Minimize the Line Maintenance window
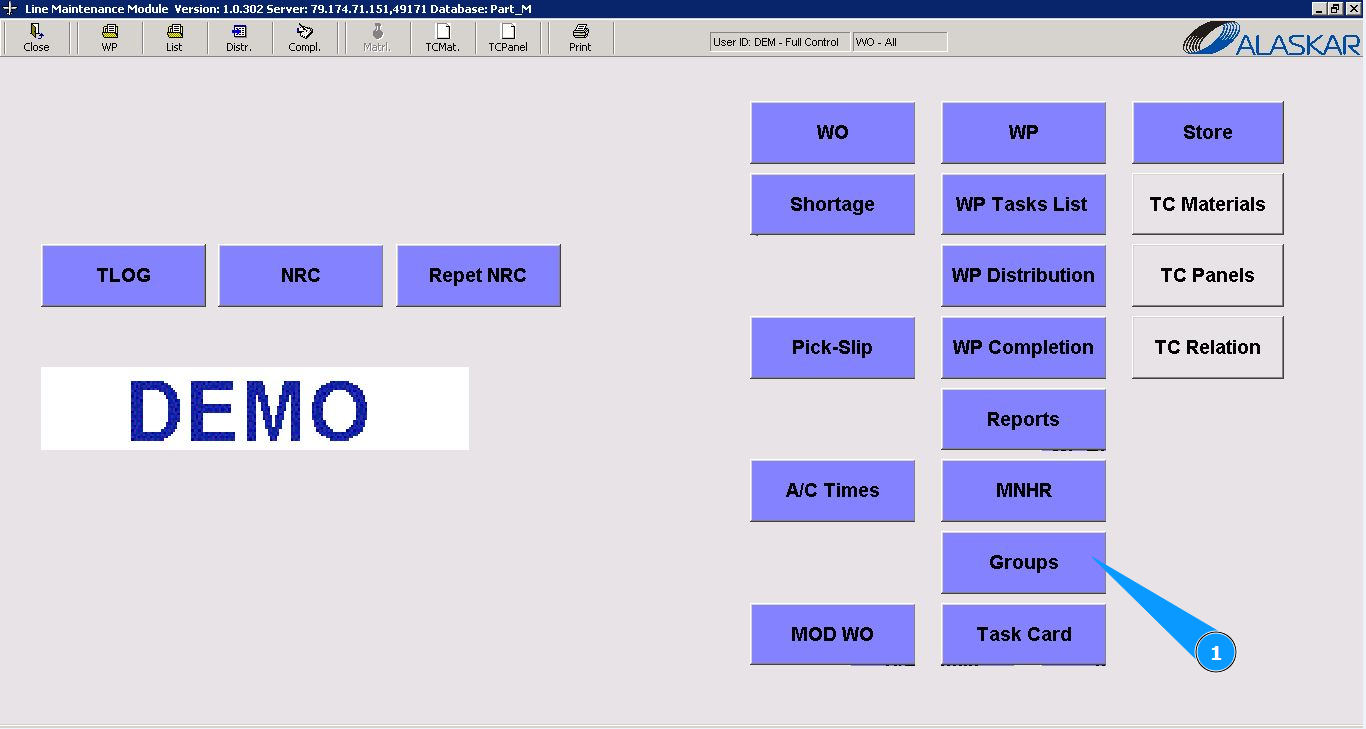 click(x=1319, y=8)
